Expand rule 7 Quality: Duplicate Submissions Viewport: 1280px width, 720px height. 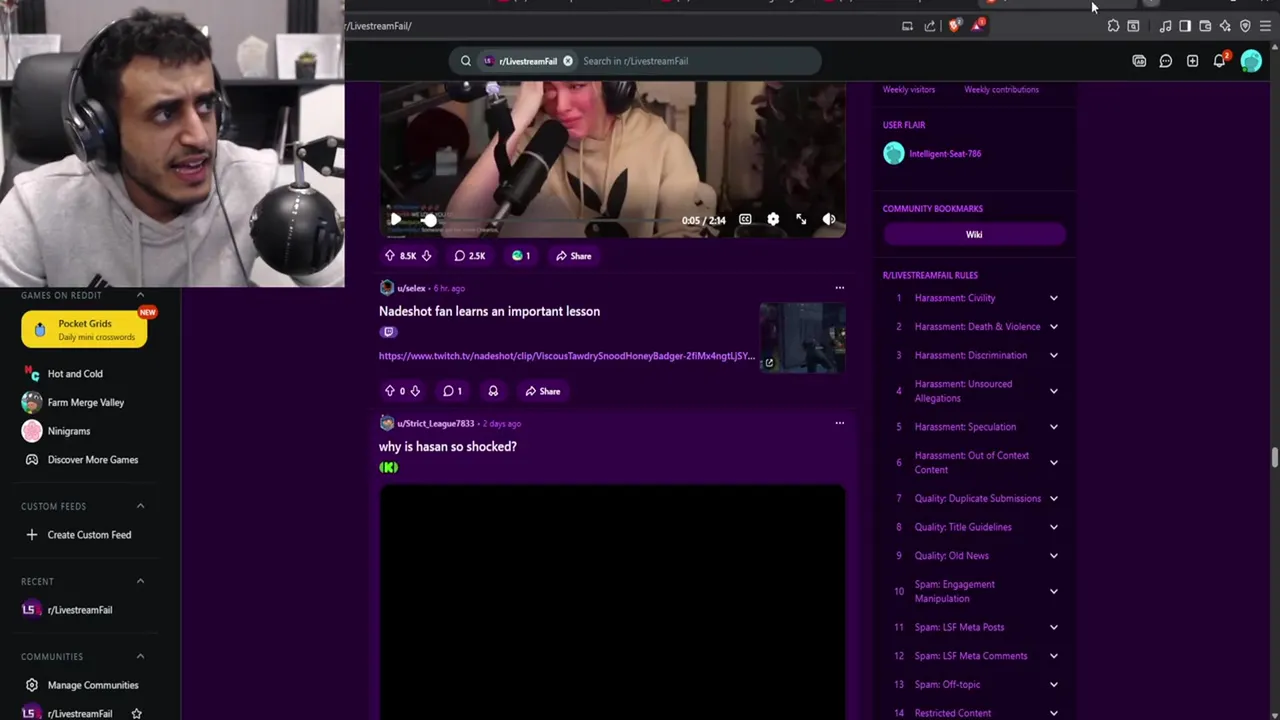[x=1054, y=498]
